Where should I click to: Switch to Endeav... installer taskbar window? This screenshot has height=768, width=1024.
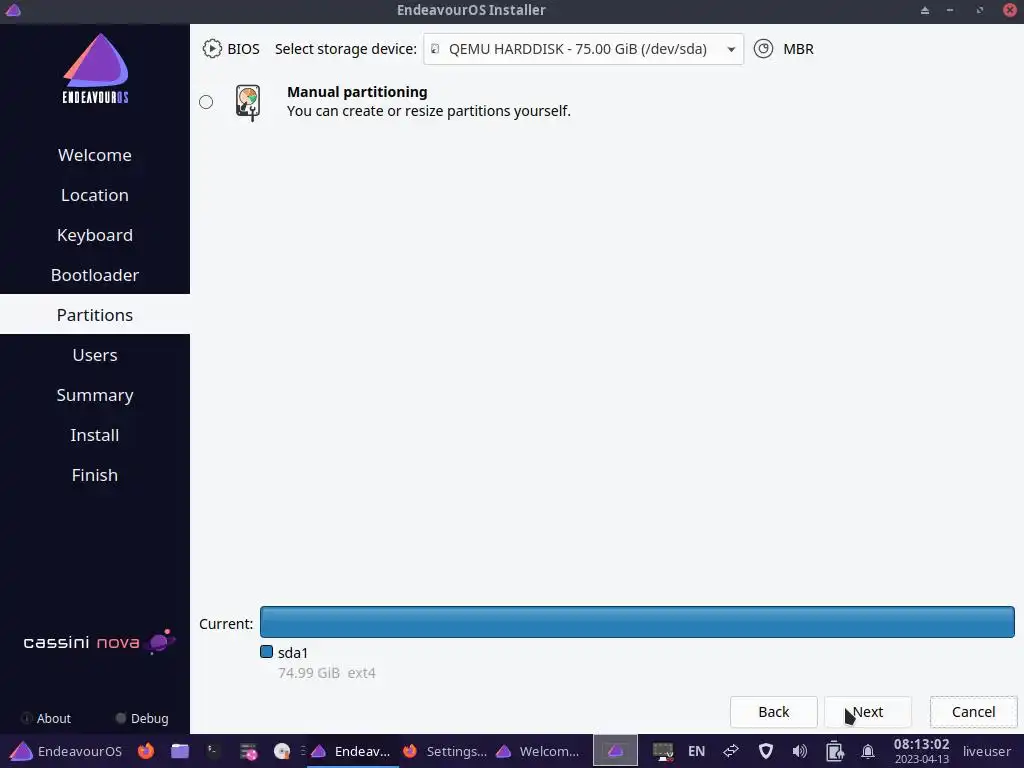pos(352,751)
